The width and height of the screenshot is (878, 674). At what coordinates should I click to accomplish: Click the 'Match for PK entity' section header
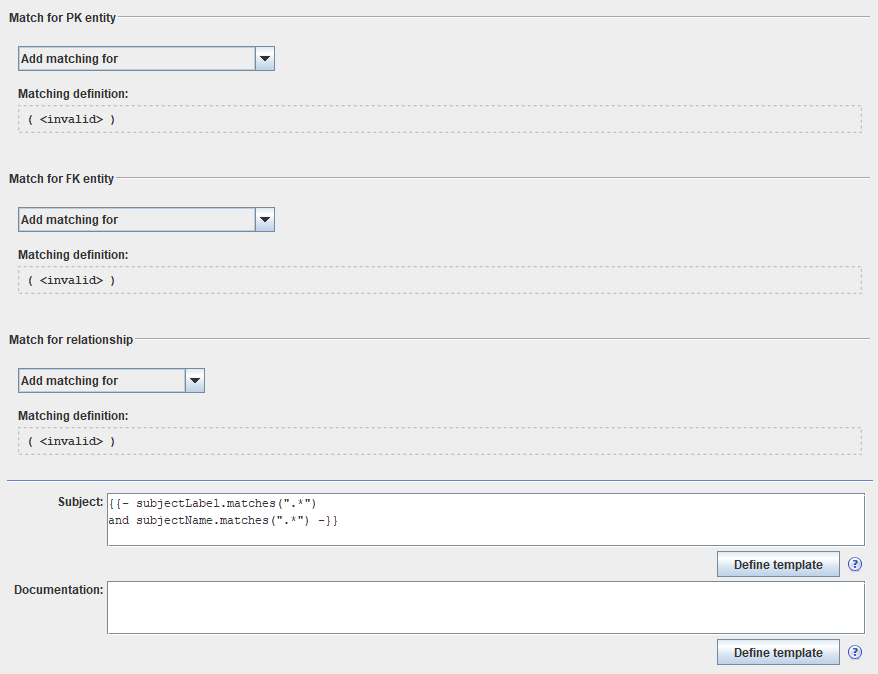pos(63,18)
